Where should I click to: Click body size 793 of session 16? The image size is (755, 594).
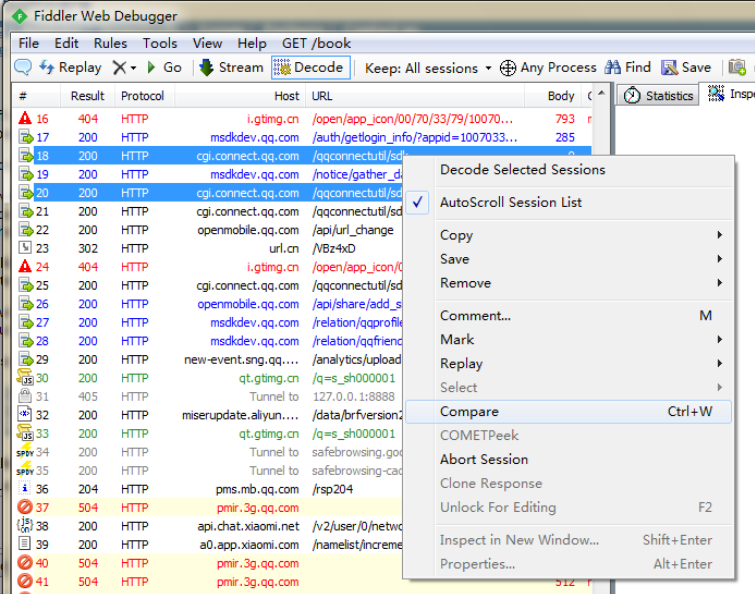tap(565, 118)
